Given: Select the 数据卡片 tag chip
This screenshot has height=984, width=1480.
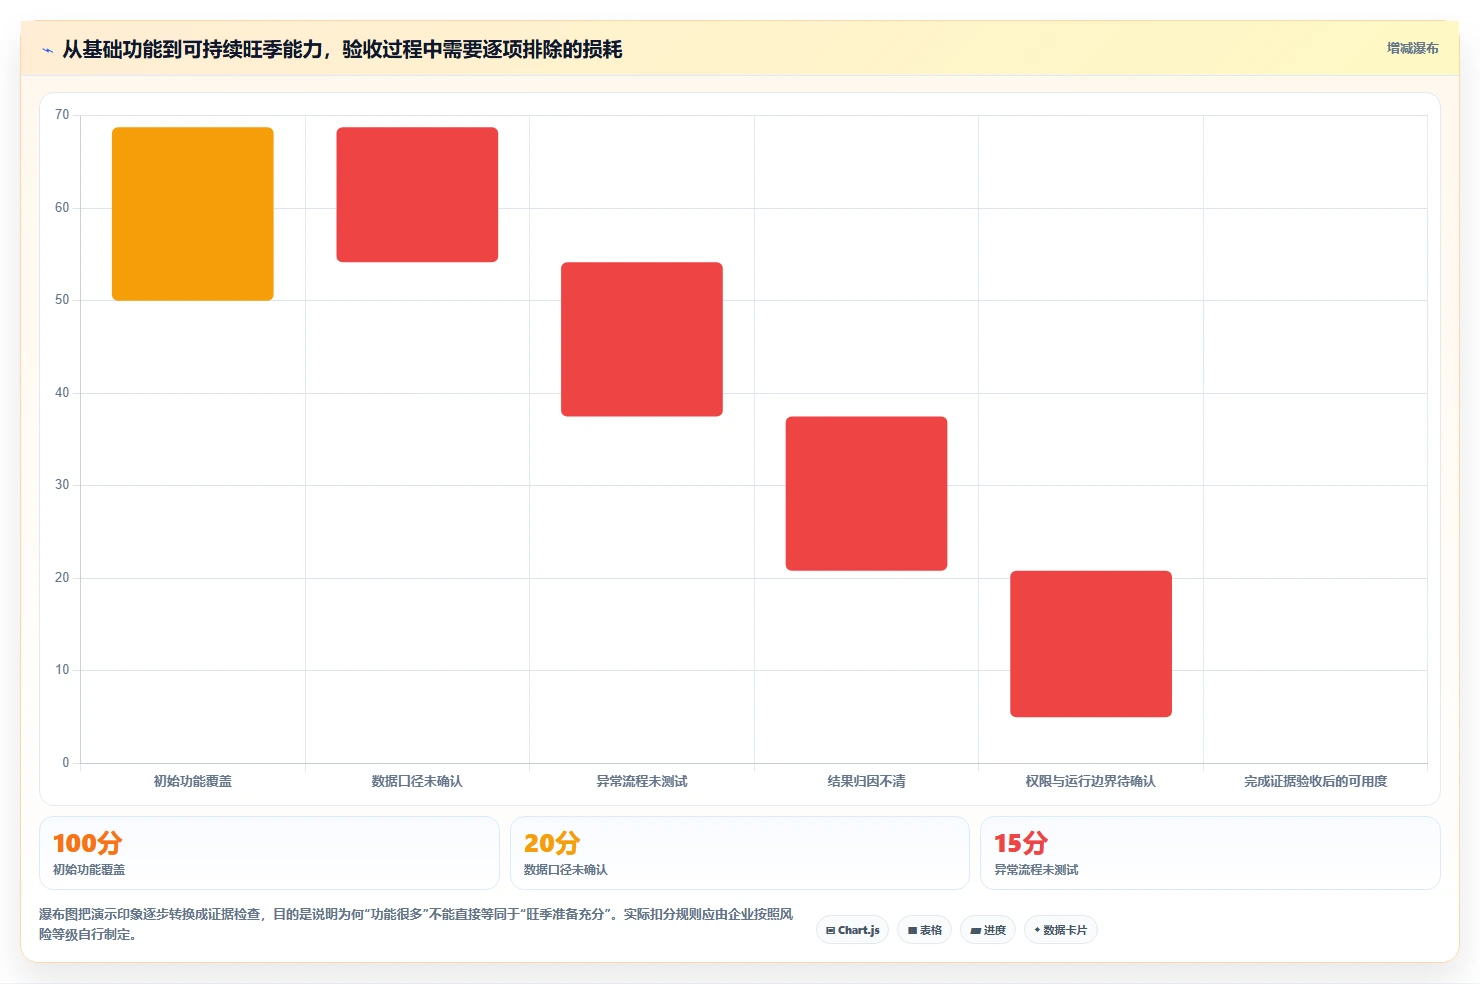Looking at the screenshot, I should (1061, 930).
